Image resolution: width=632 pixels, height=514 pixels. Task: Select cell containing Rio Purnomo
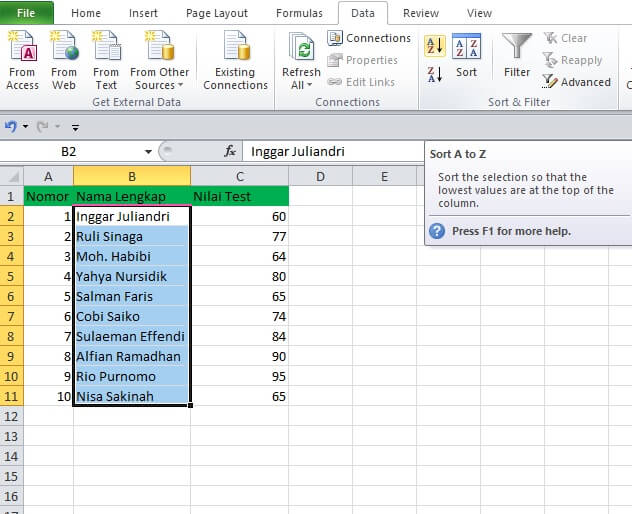tap(132, 376)
